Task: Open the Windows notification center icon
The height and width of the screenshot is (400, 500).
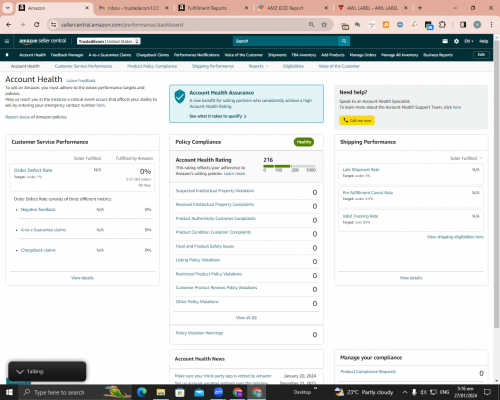Action: click(487, 392)
